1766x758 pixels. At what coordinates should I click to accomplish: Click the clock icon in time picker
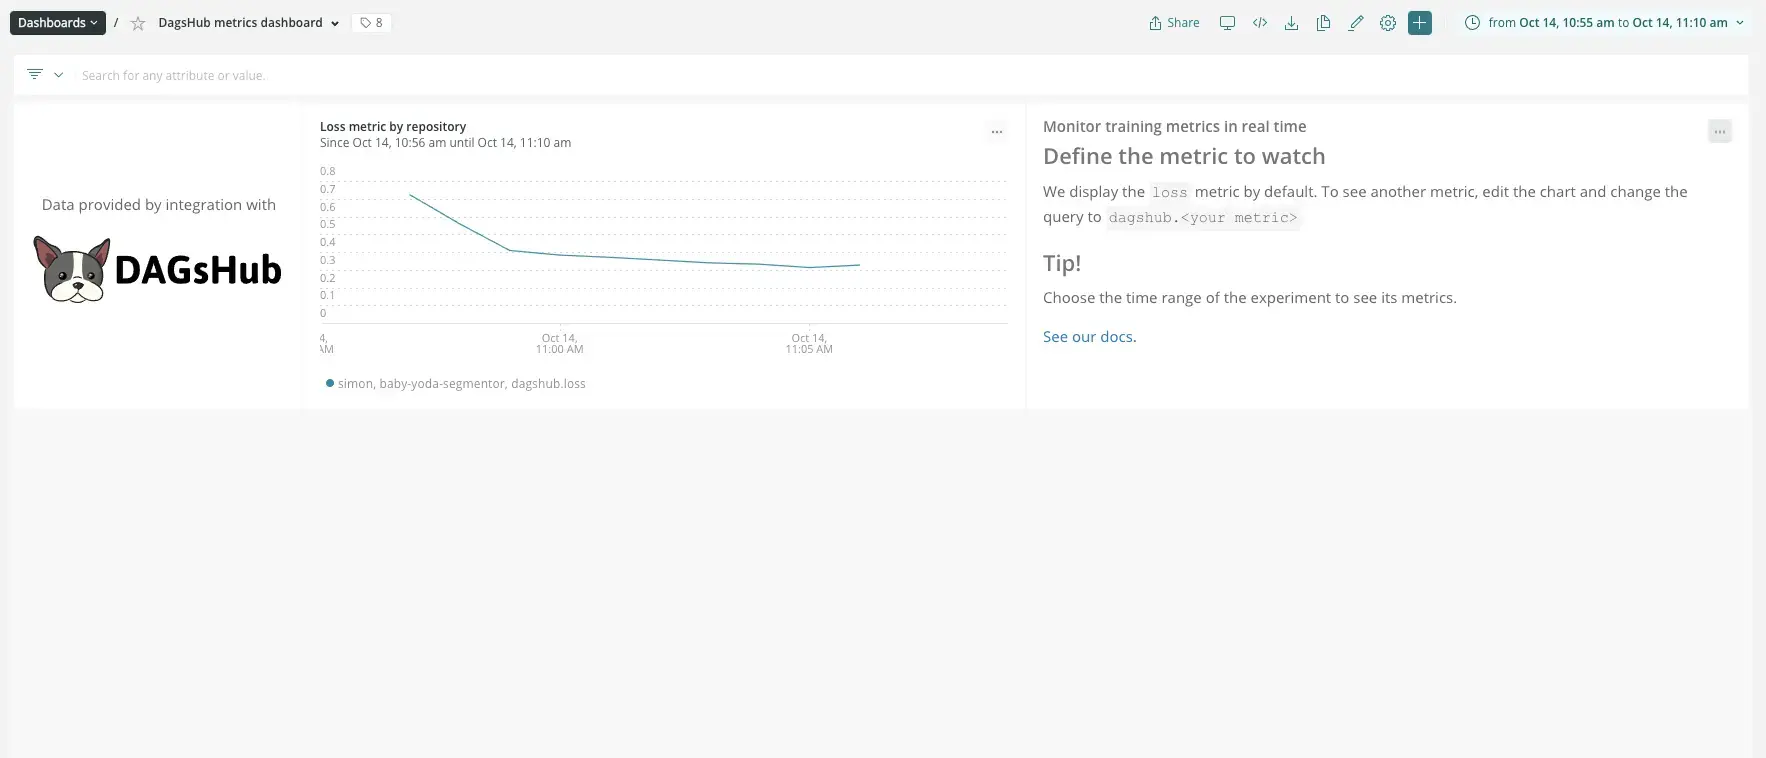[1472, 23]
